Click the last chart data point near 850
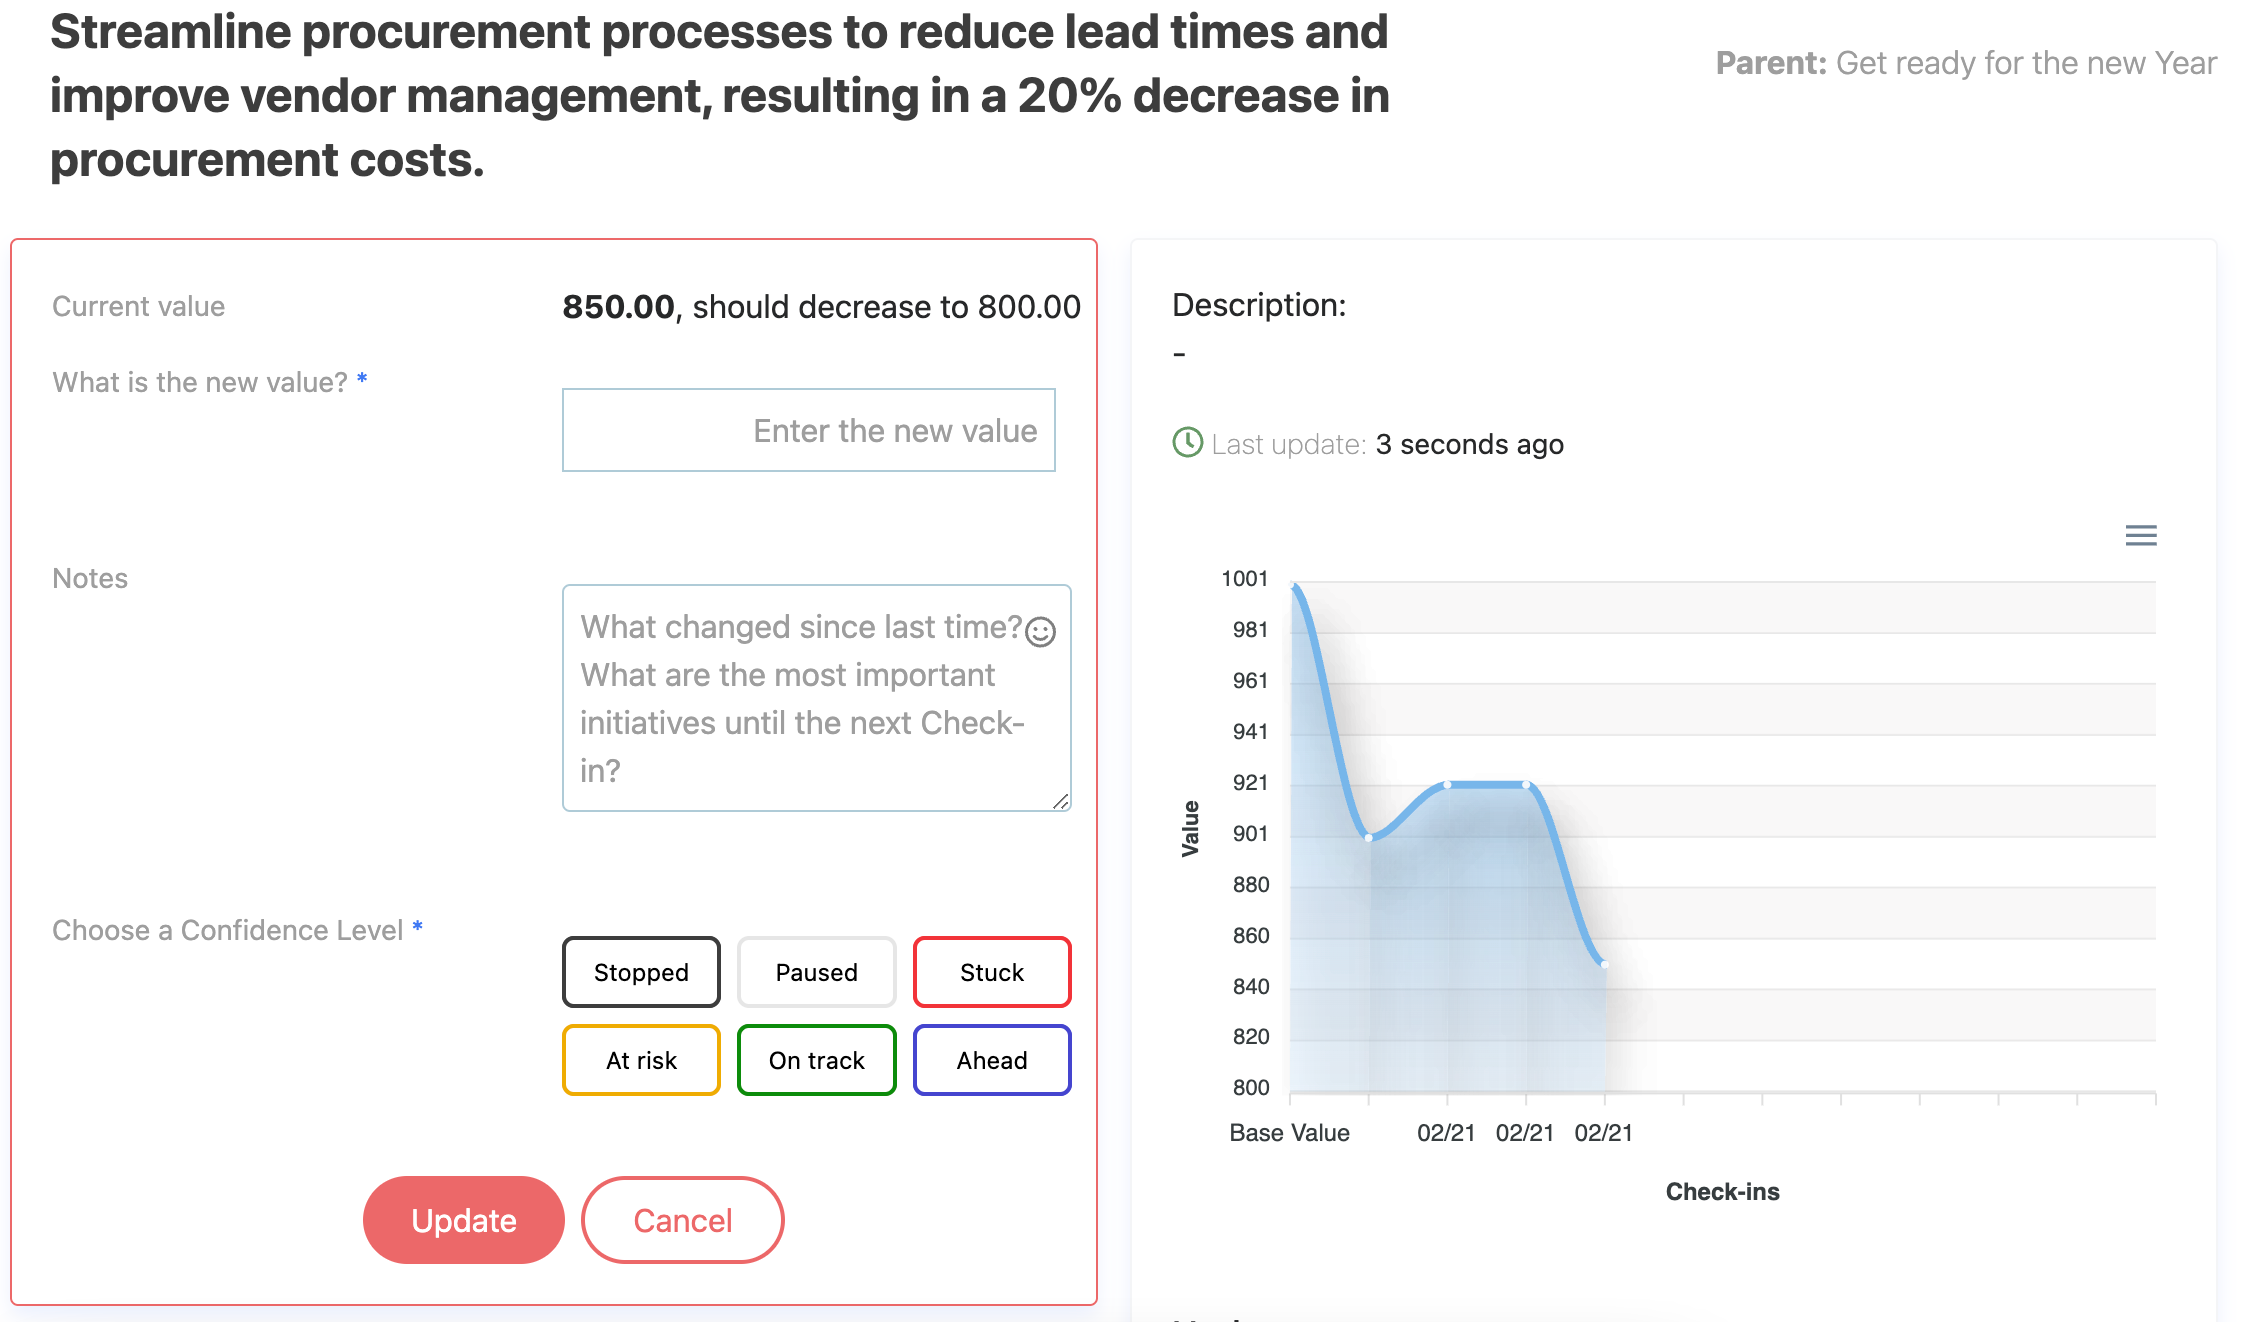The image size is (2246, 1322). [1604, 964]
